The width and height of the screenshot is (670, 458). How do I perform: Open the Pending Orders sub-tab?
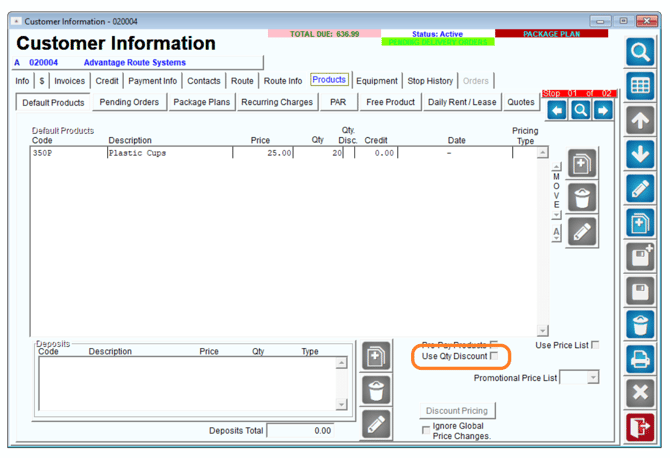coord(129,102)
